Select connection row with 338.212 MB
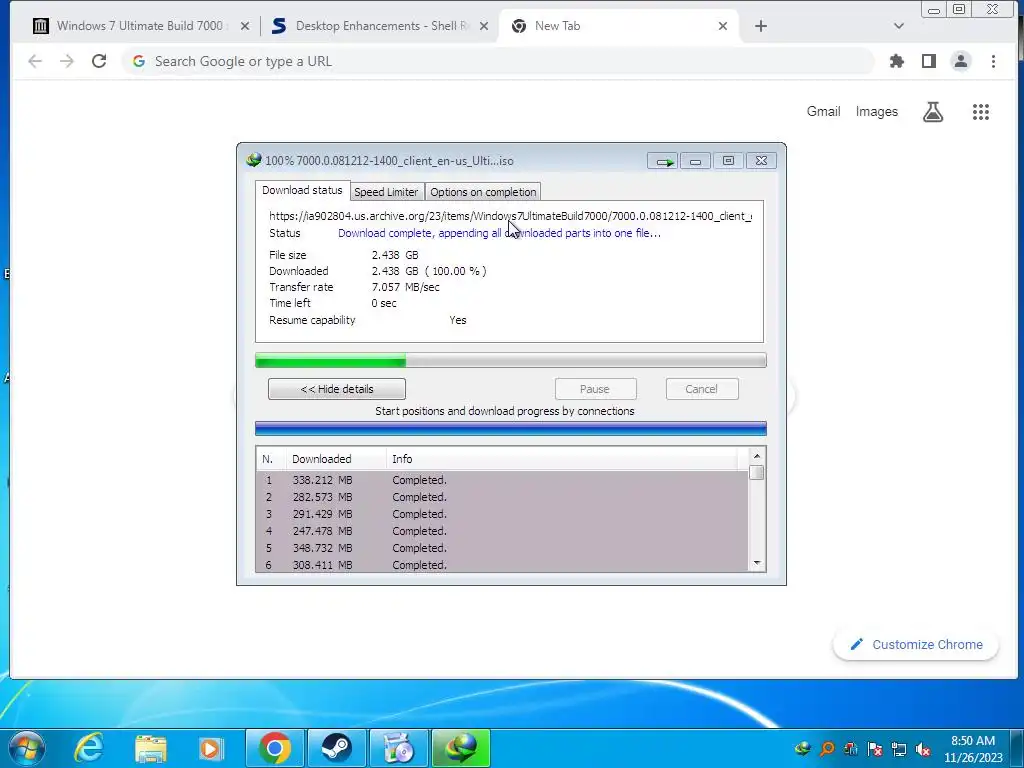This screenshot has width=1024, height=768. 502,480
